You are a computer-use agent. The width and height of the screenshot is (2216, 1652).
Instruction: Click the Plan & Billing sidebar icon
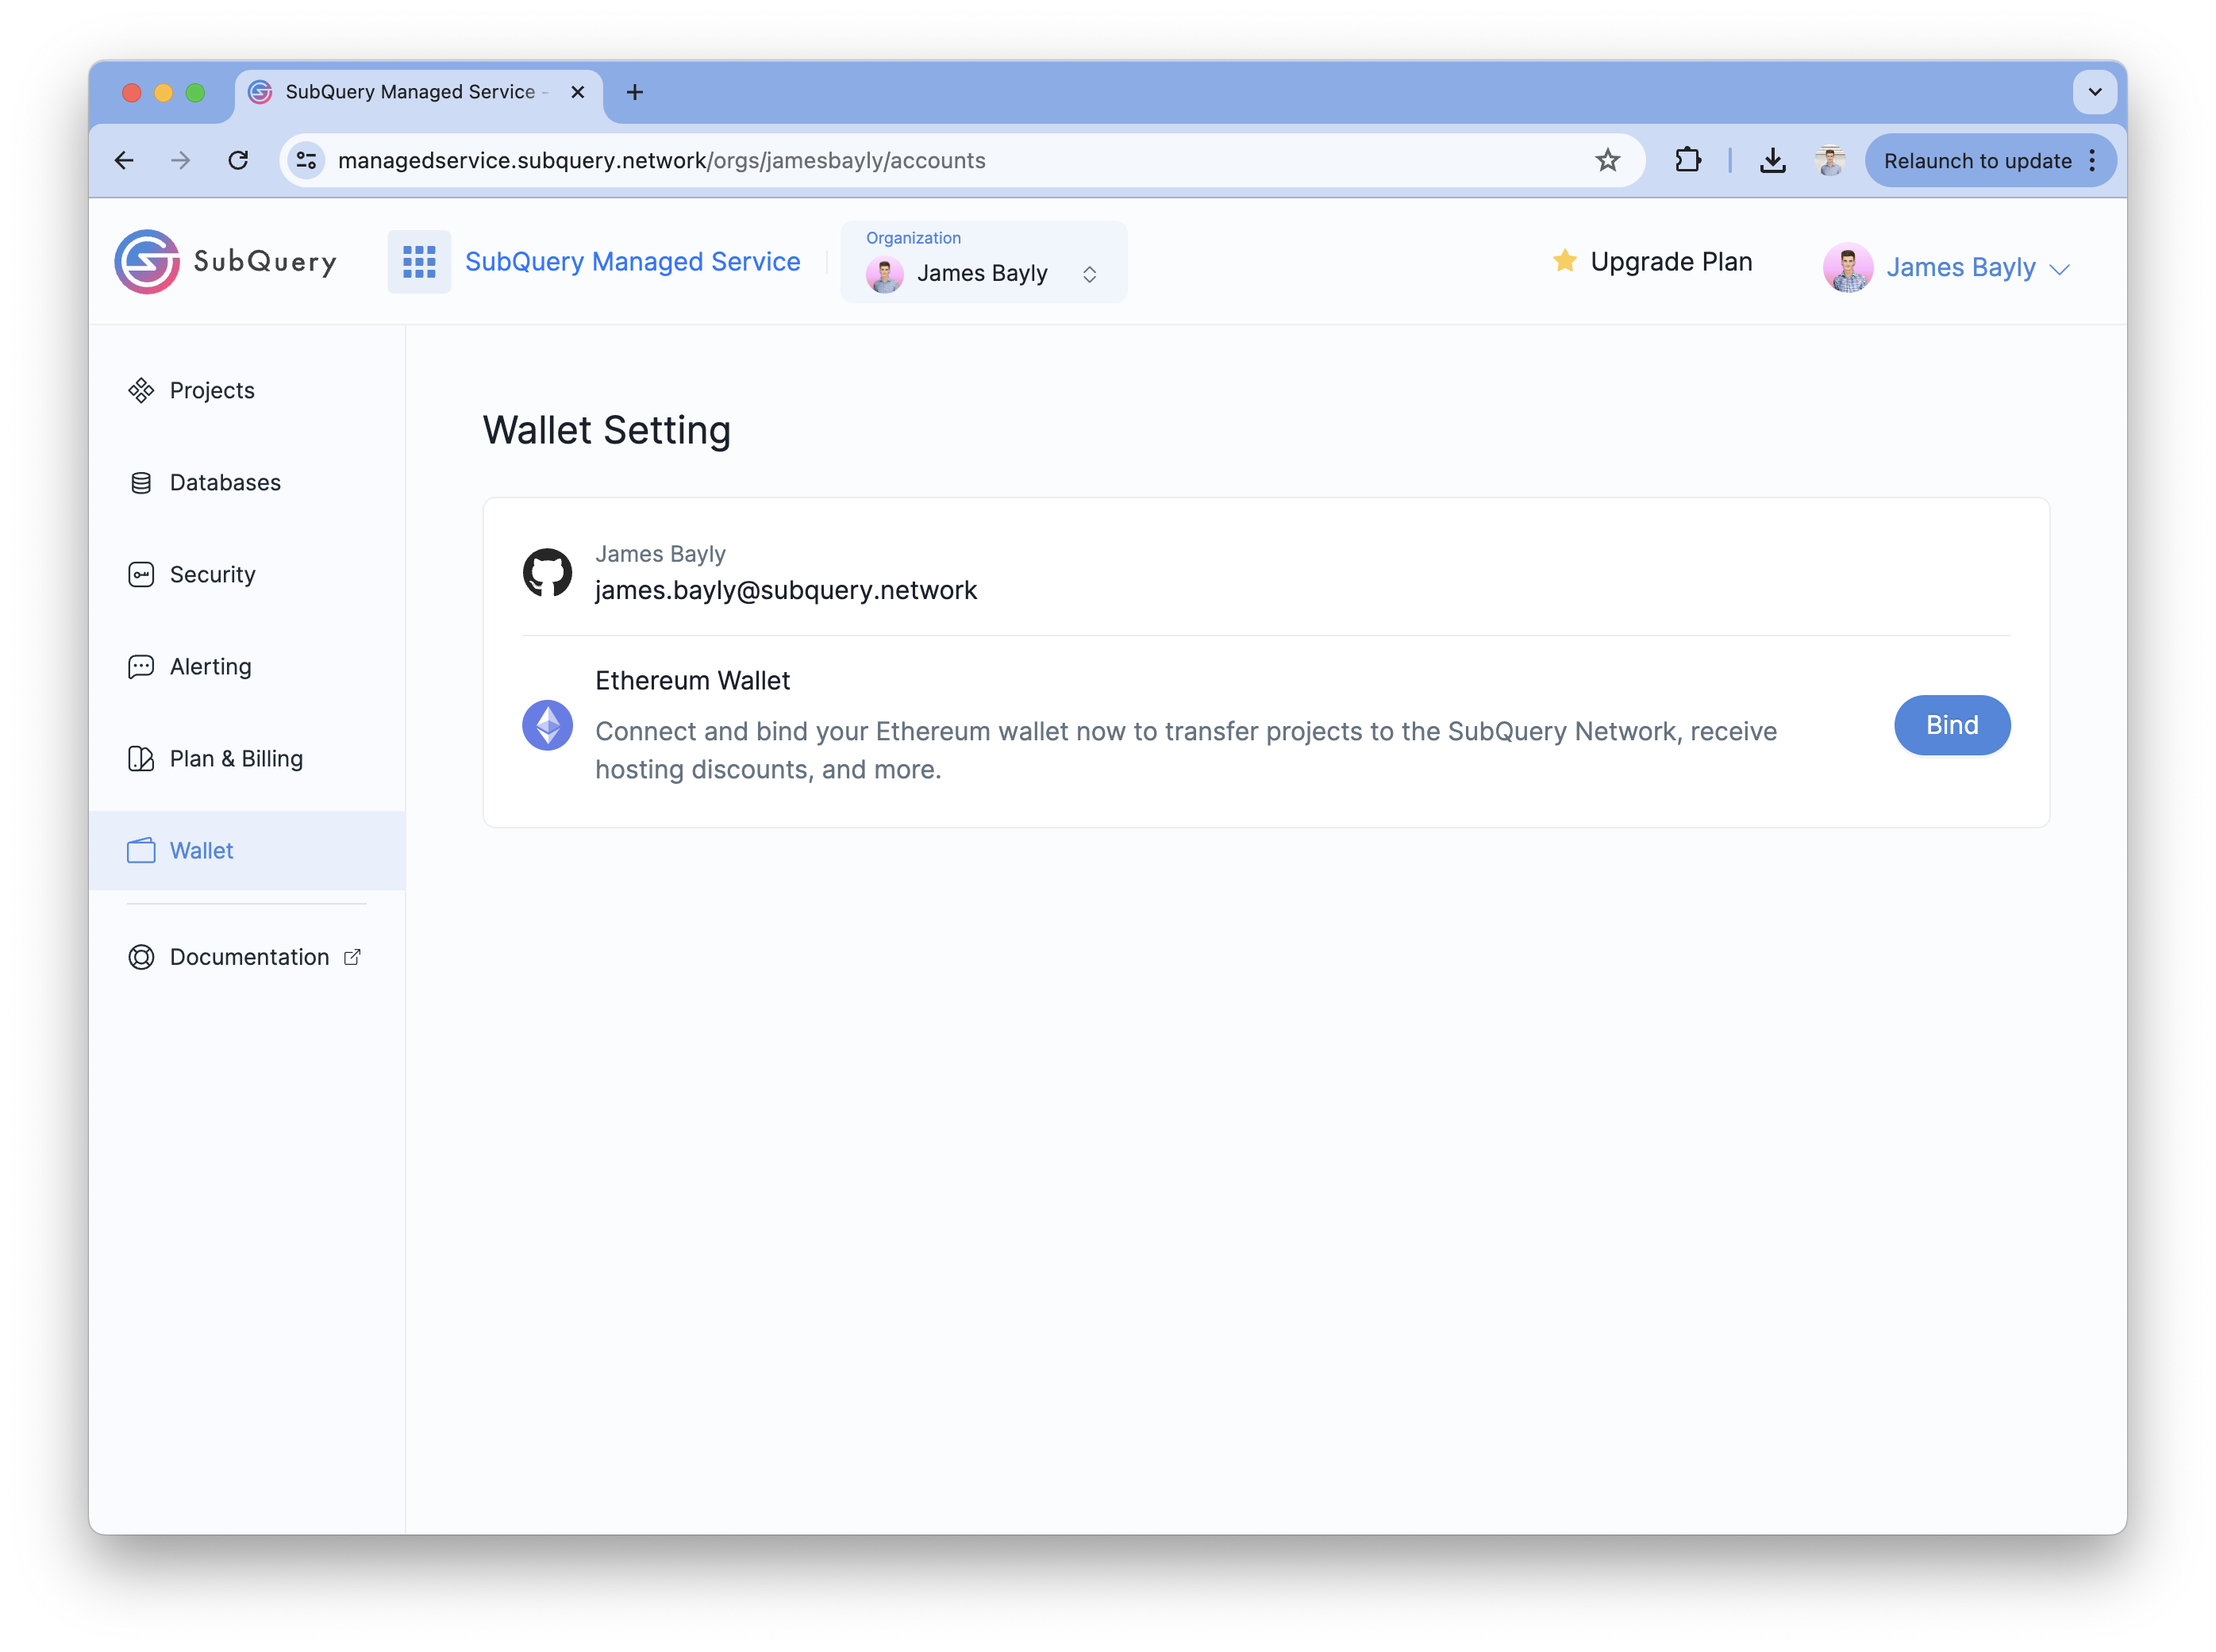coord(140,759)
